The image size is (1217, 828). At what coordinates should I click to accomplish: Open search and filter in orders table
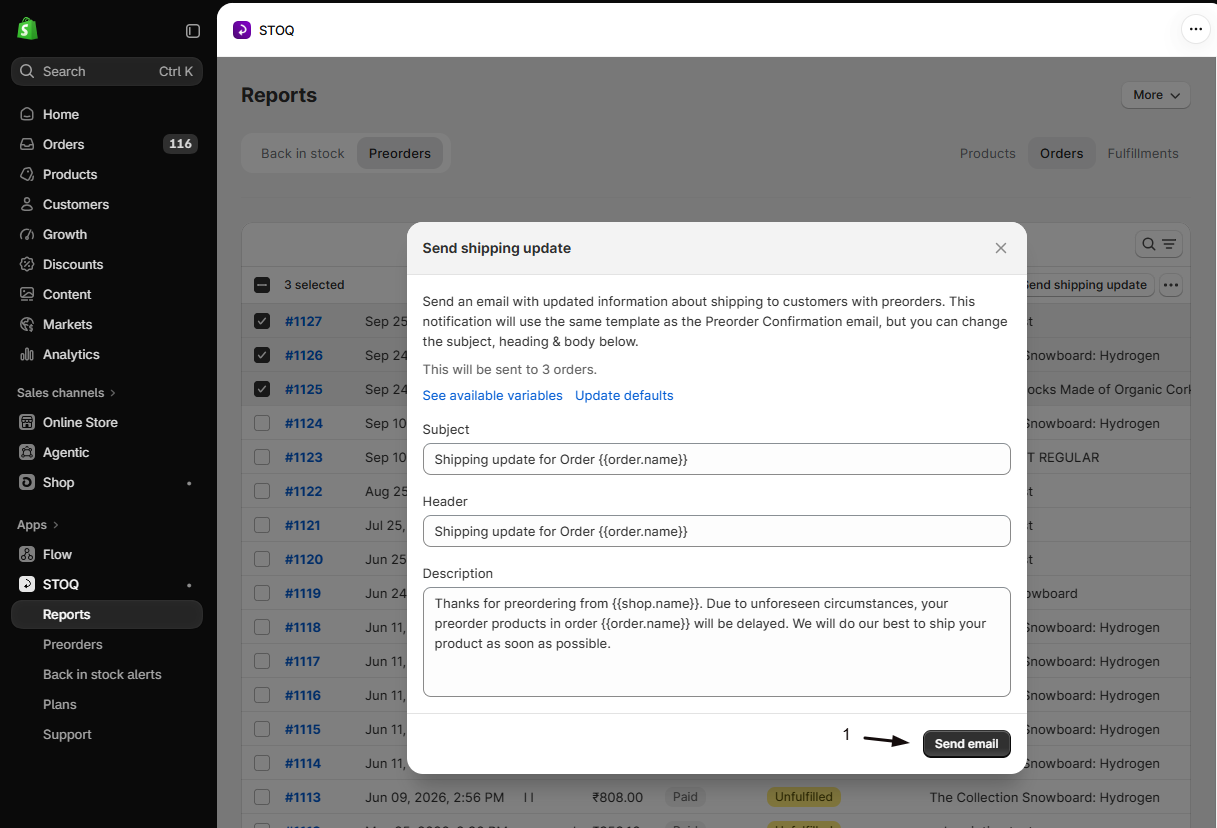coord(1159,244)
